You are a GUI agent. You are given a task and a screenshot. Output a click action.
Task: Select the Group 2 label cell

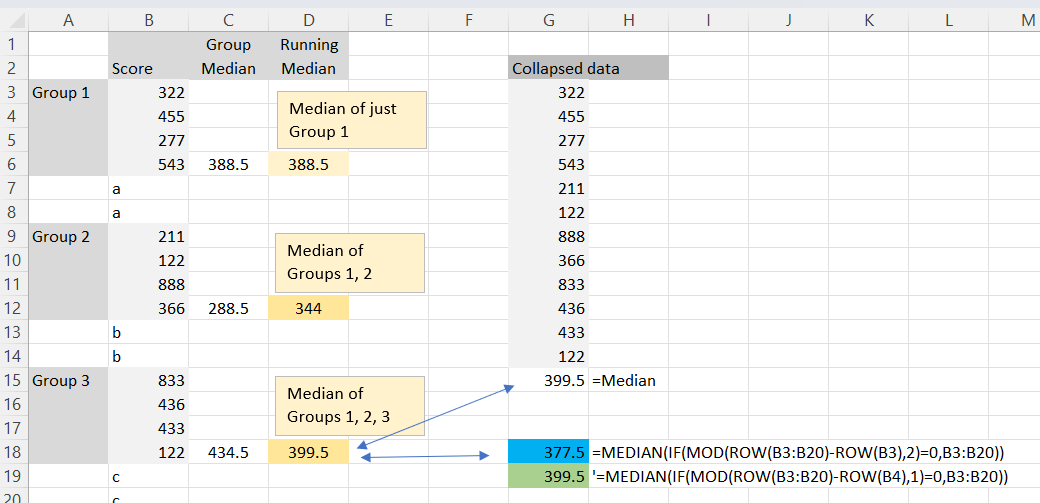click(x=68, y=236)
